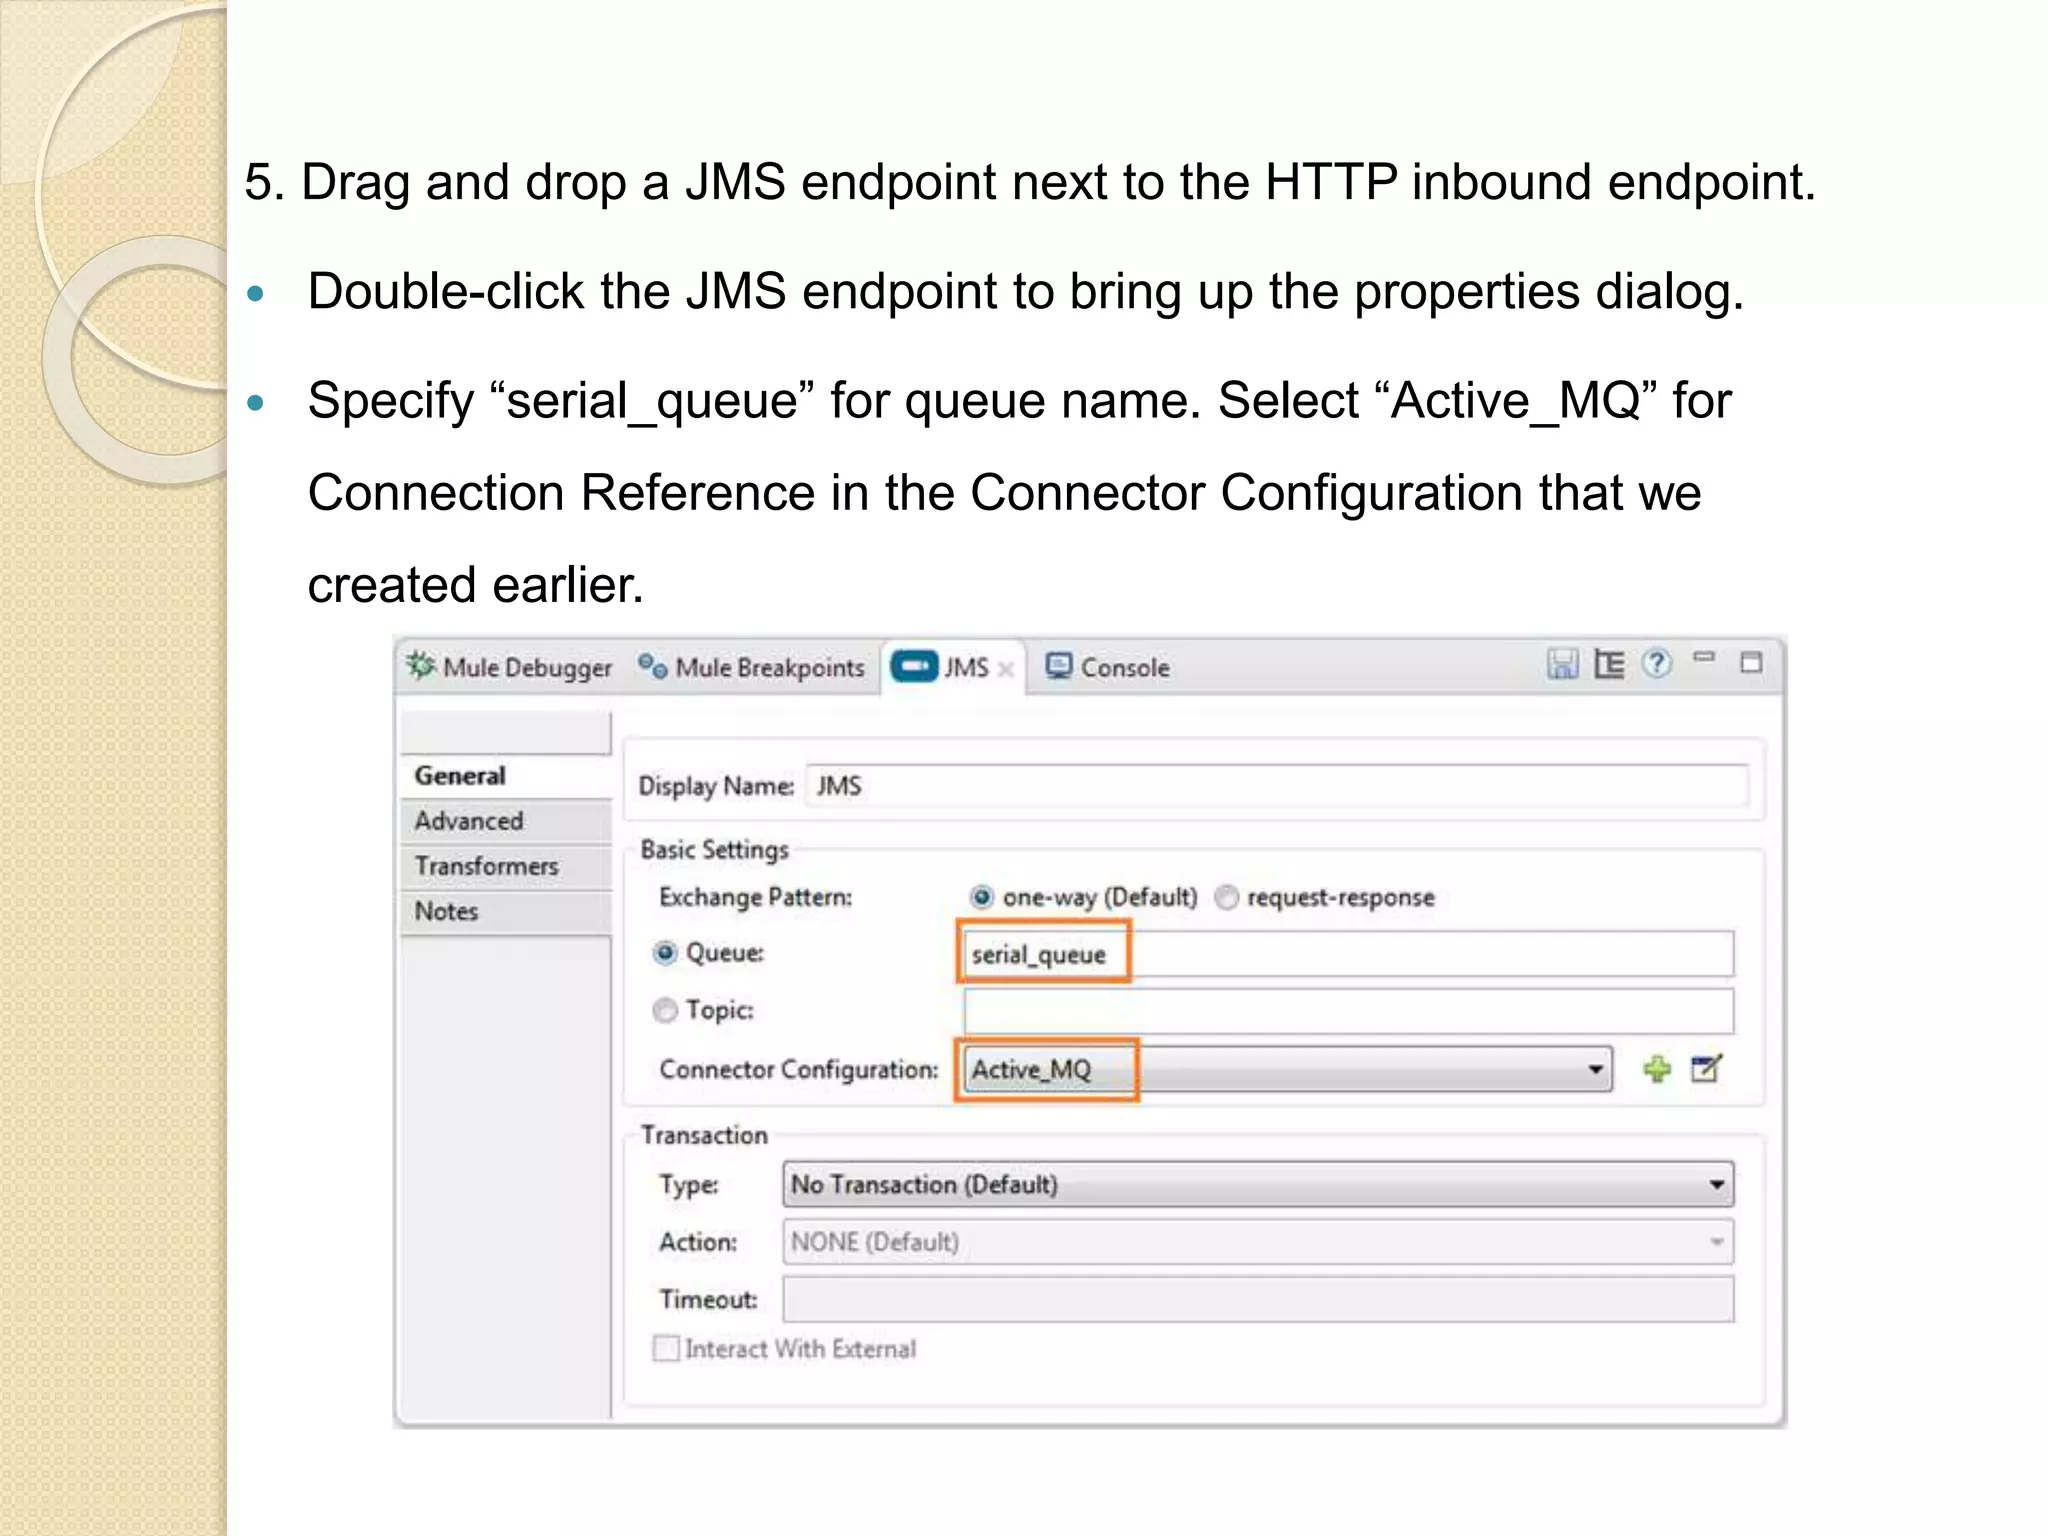This screenshot has width=2048, height=1536.
Task: Click the tree layout view icon
Action: pos(1609,664)
